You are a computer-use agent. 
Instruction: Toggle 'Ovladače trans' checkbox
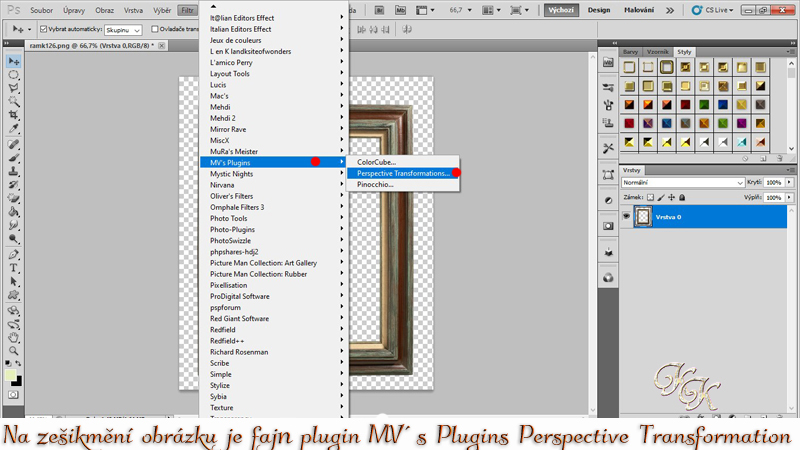click(x=155, y=29)
